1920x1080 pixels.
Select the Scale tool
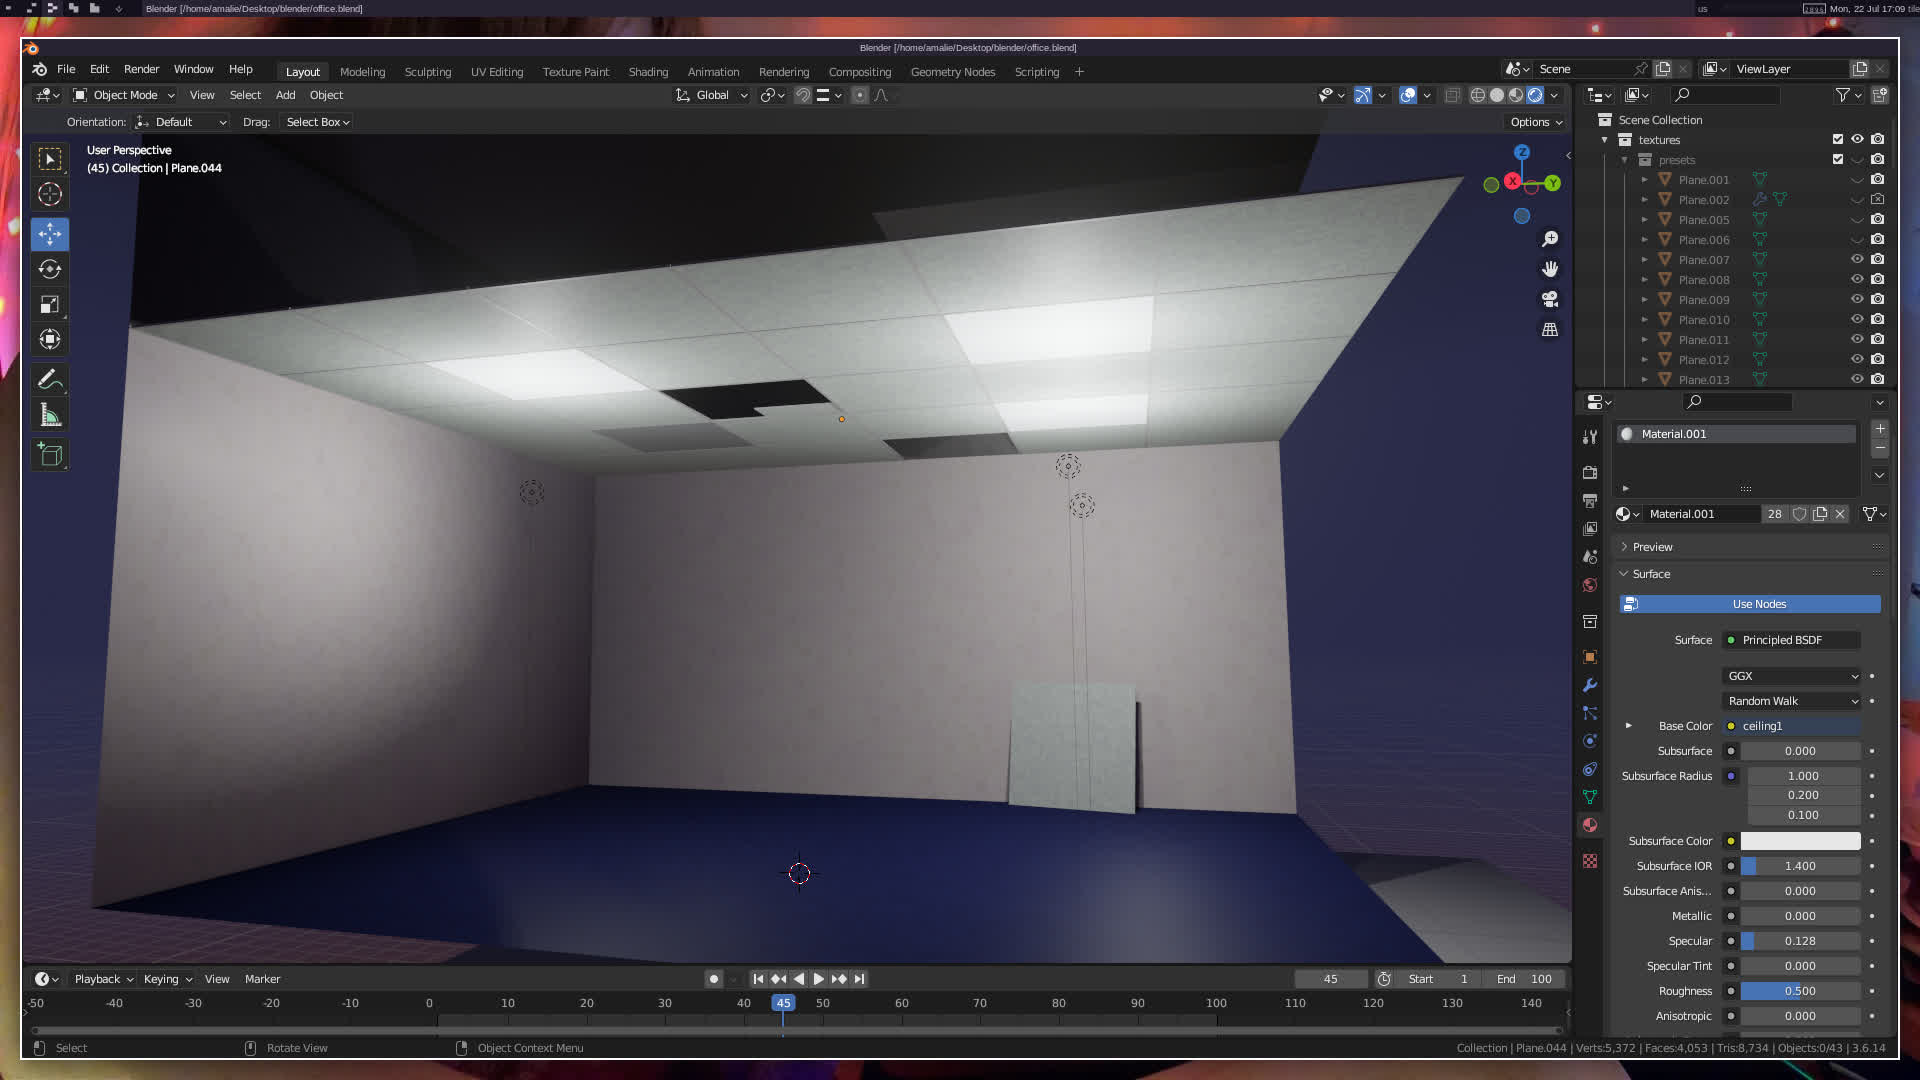pyautogui.click(x=50, y=304)
